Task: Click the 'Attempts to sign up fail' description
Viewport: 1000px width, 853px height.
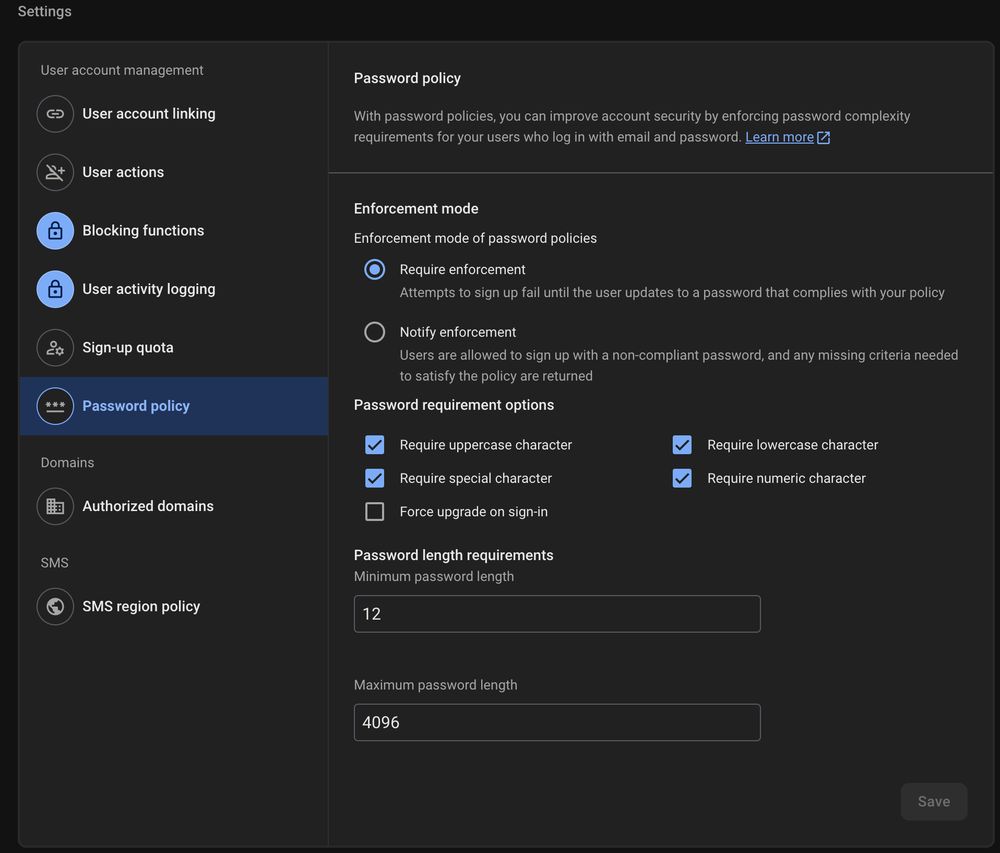Action: (672, 293)
